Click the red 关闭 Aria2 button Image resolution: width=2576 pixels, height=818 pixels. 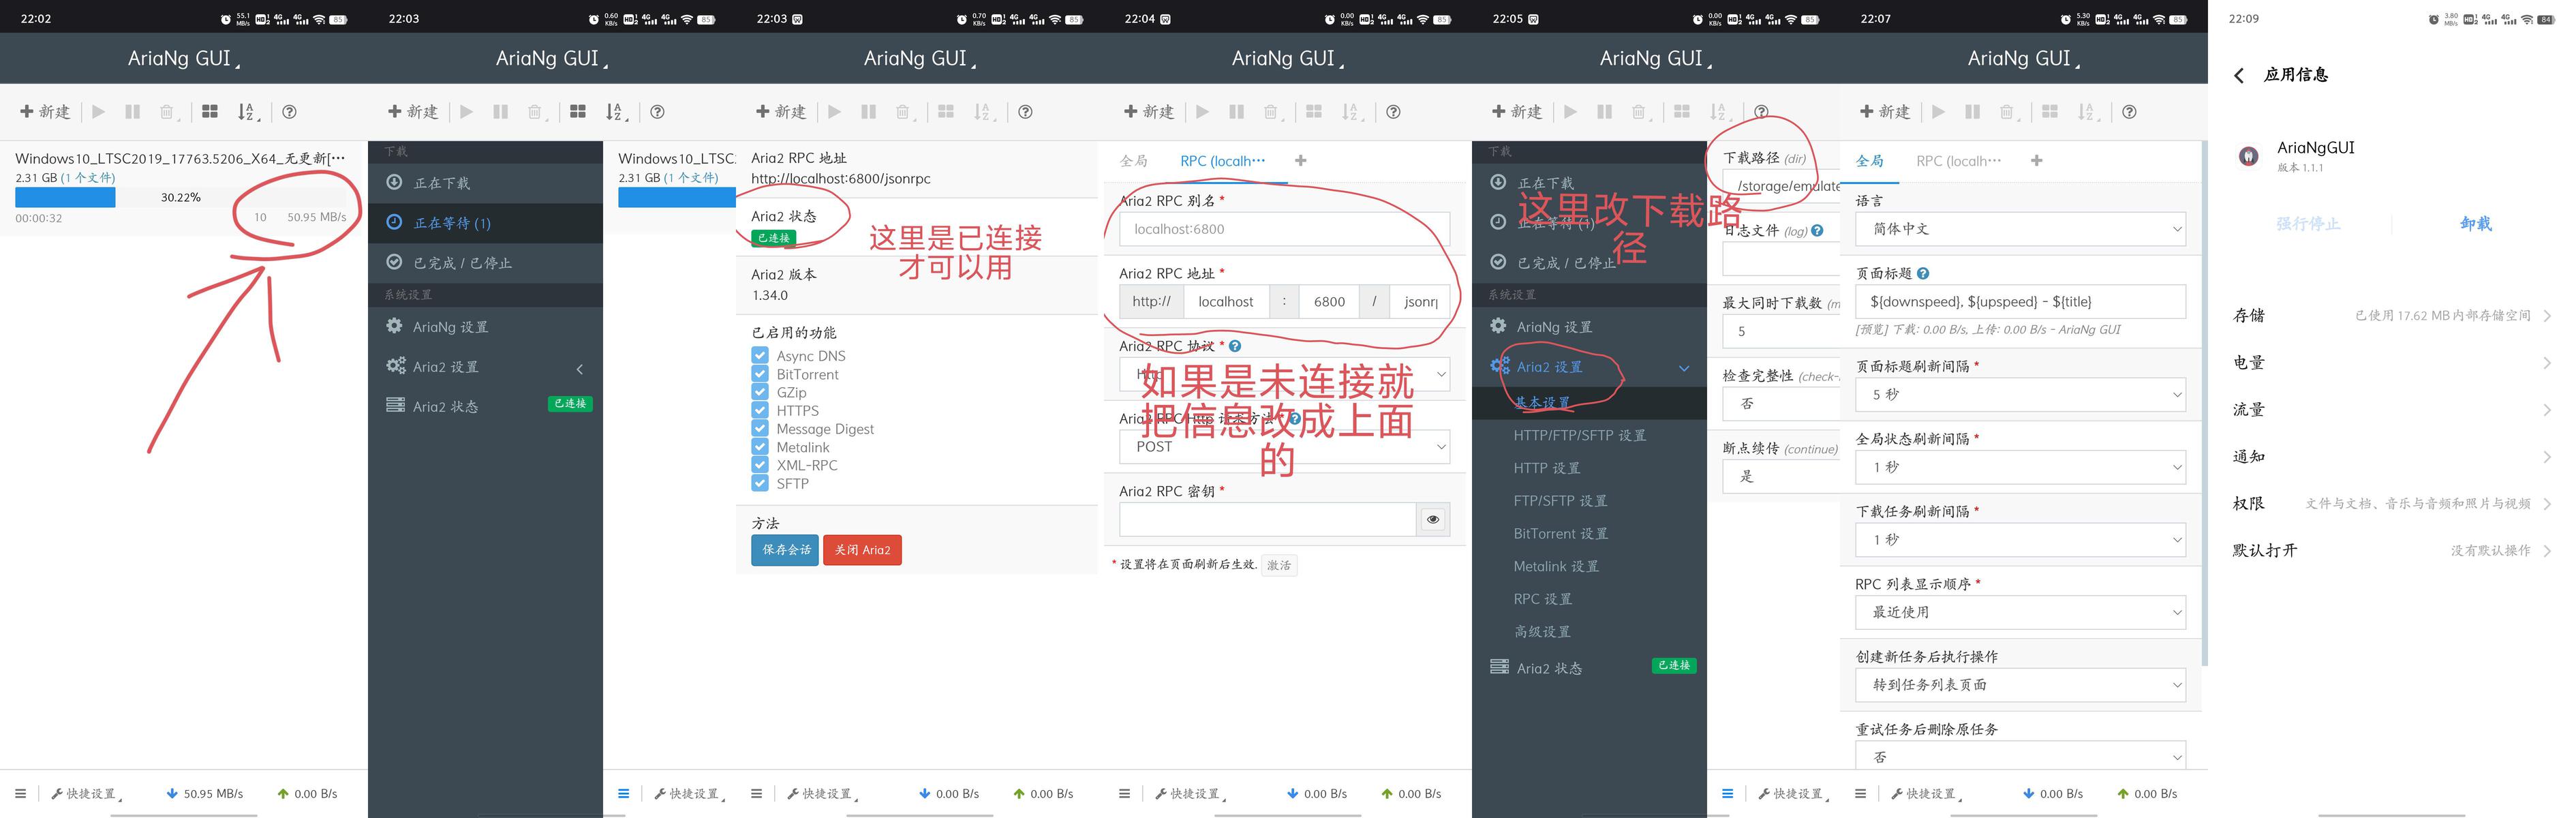[x=862, y=550]
